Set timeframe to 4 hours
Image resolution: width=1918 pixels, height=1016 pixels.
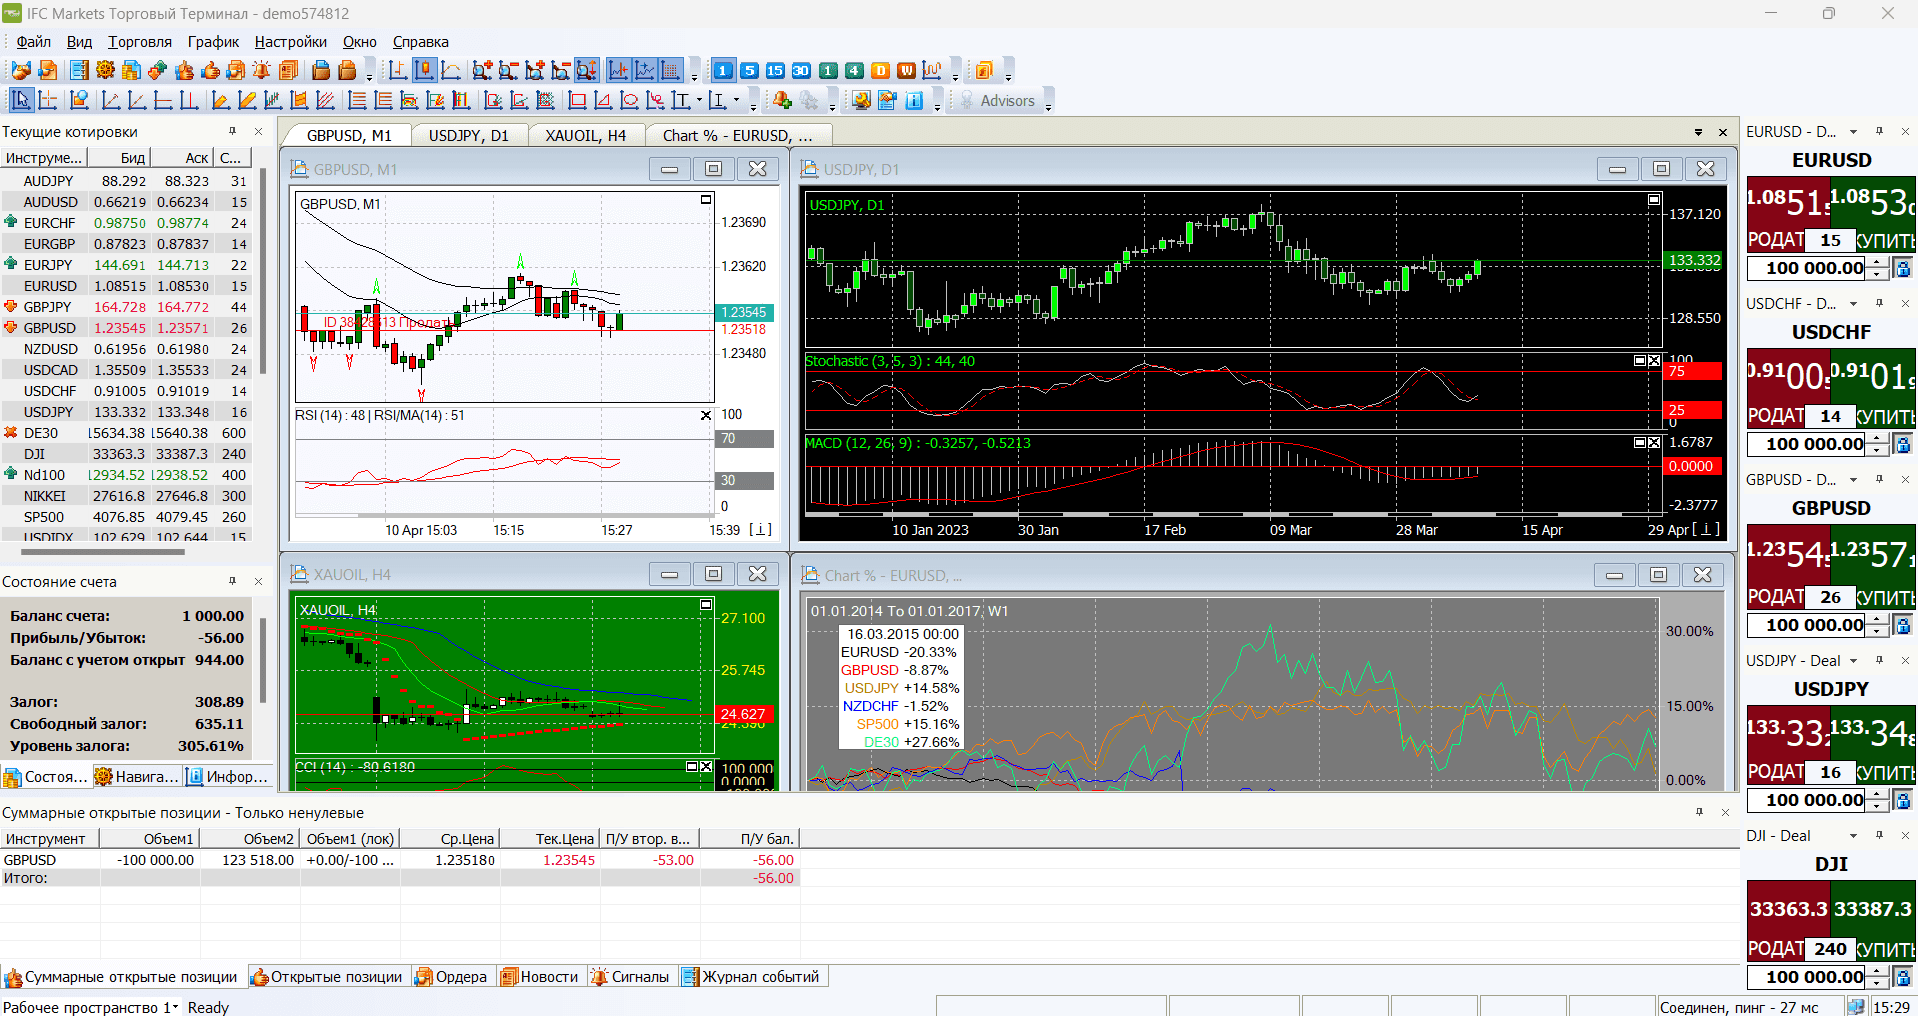854,70
